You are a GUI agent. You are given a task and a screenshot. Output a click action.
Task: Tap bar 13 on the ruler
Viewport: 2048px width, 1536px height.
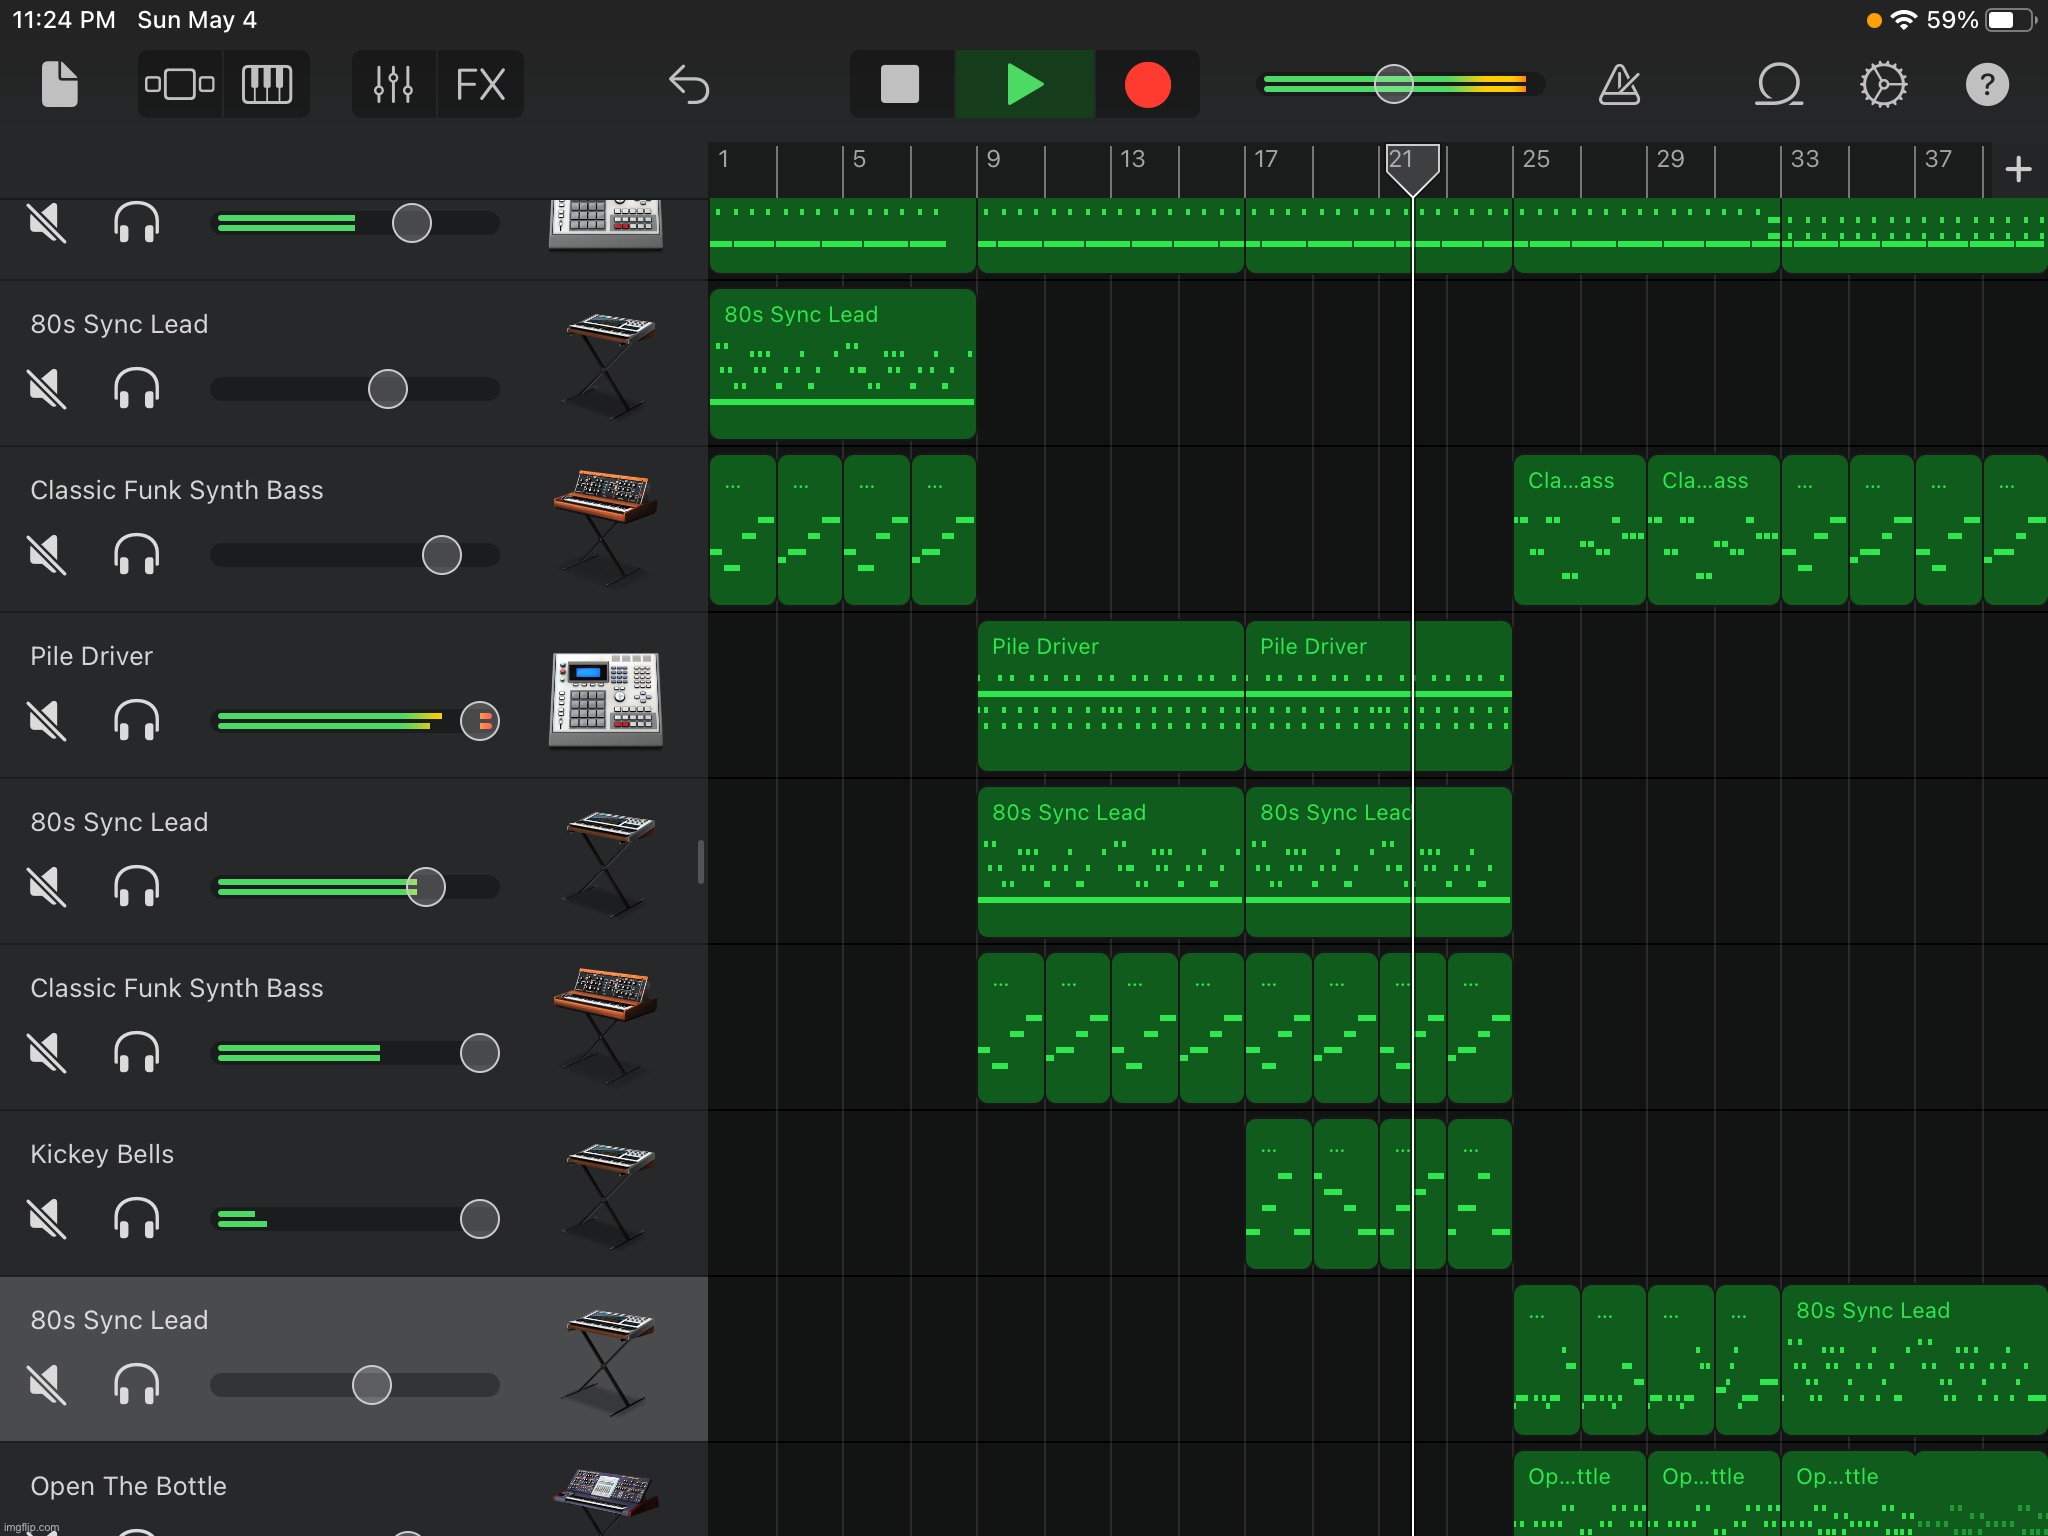click(1132, 159)
